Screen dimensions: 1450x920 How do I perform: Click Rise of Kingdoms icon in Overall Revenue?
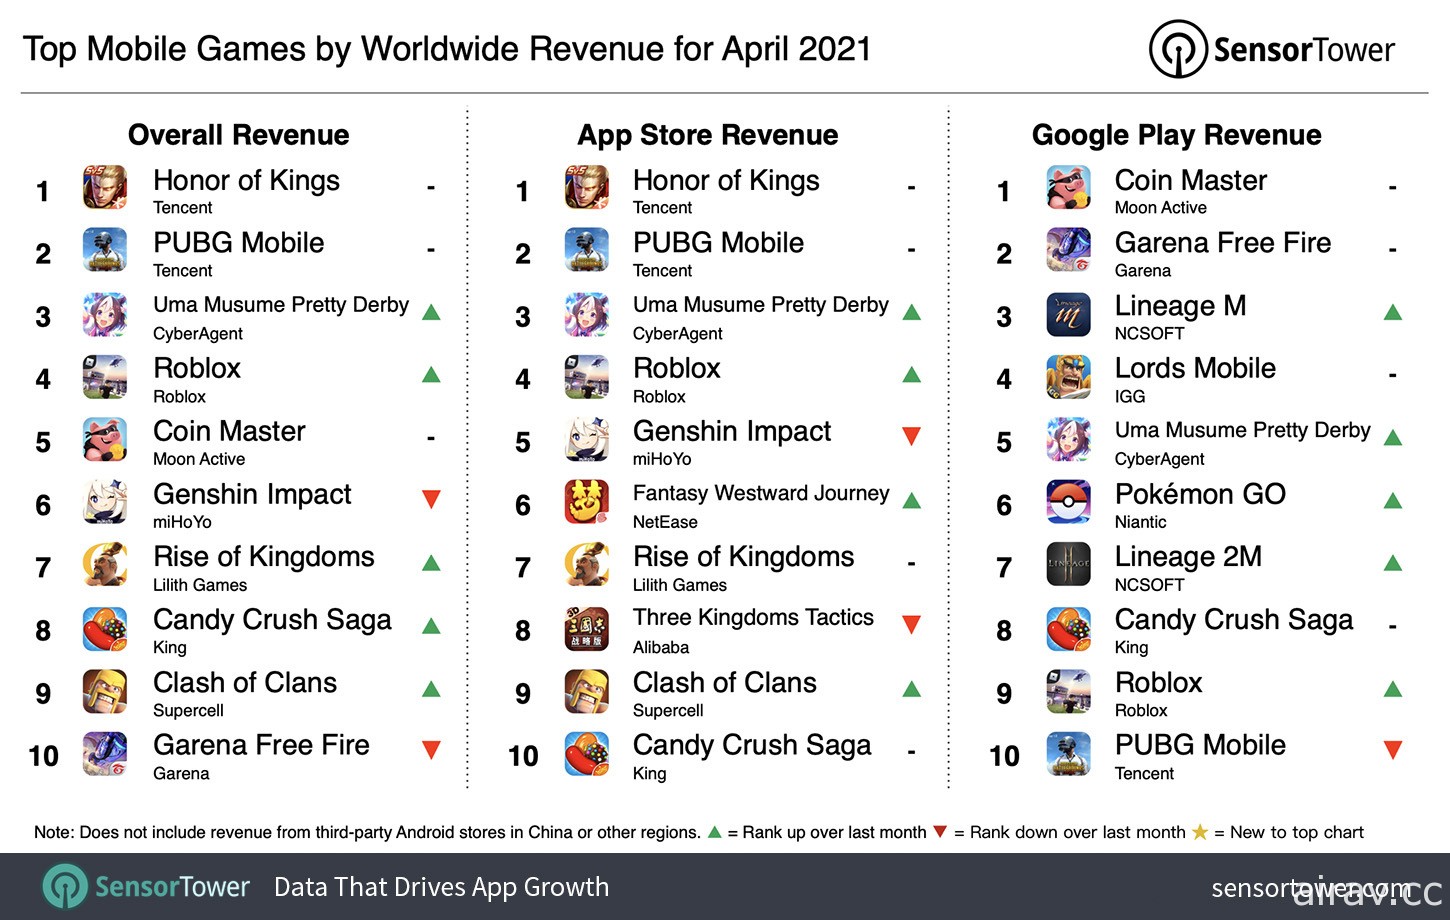pyautogui.click(x=105, y=565)
